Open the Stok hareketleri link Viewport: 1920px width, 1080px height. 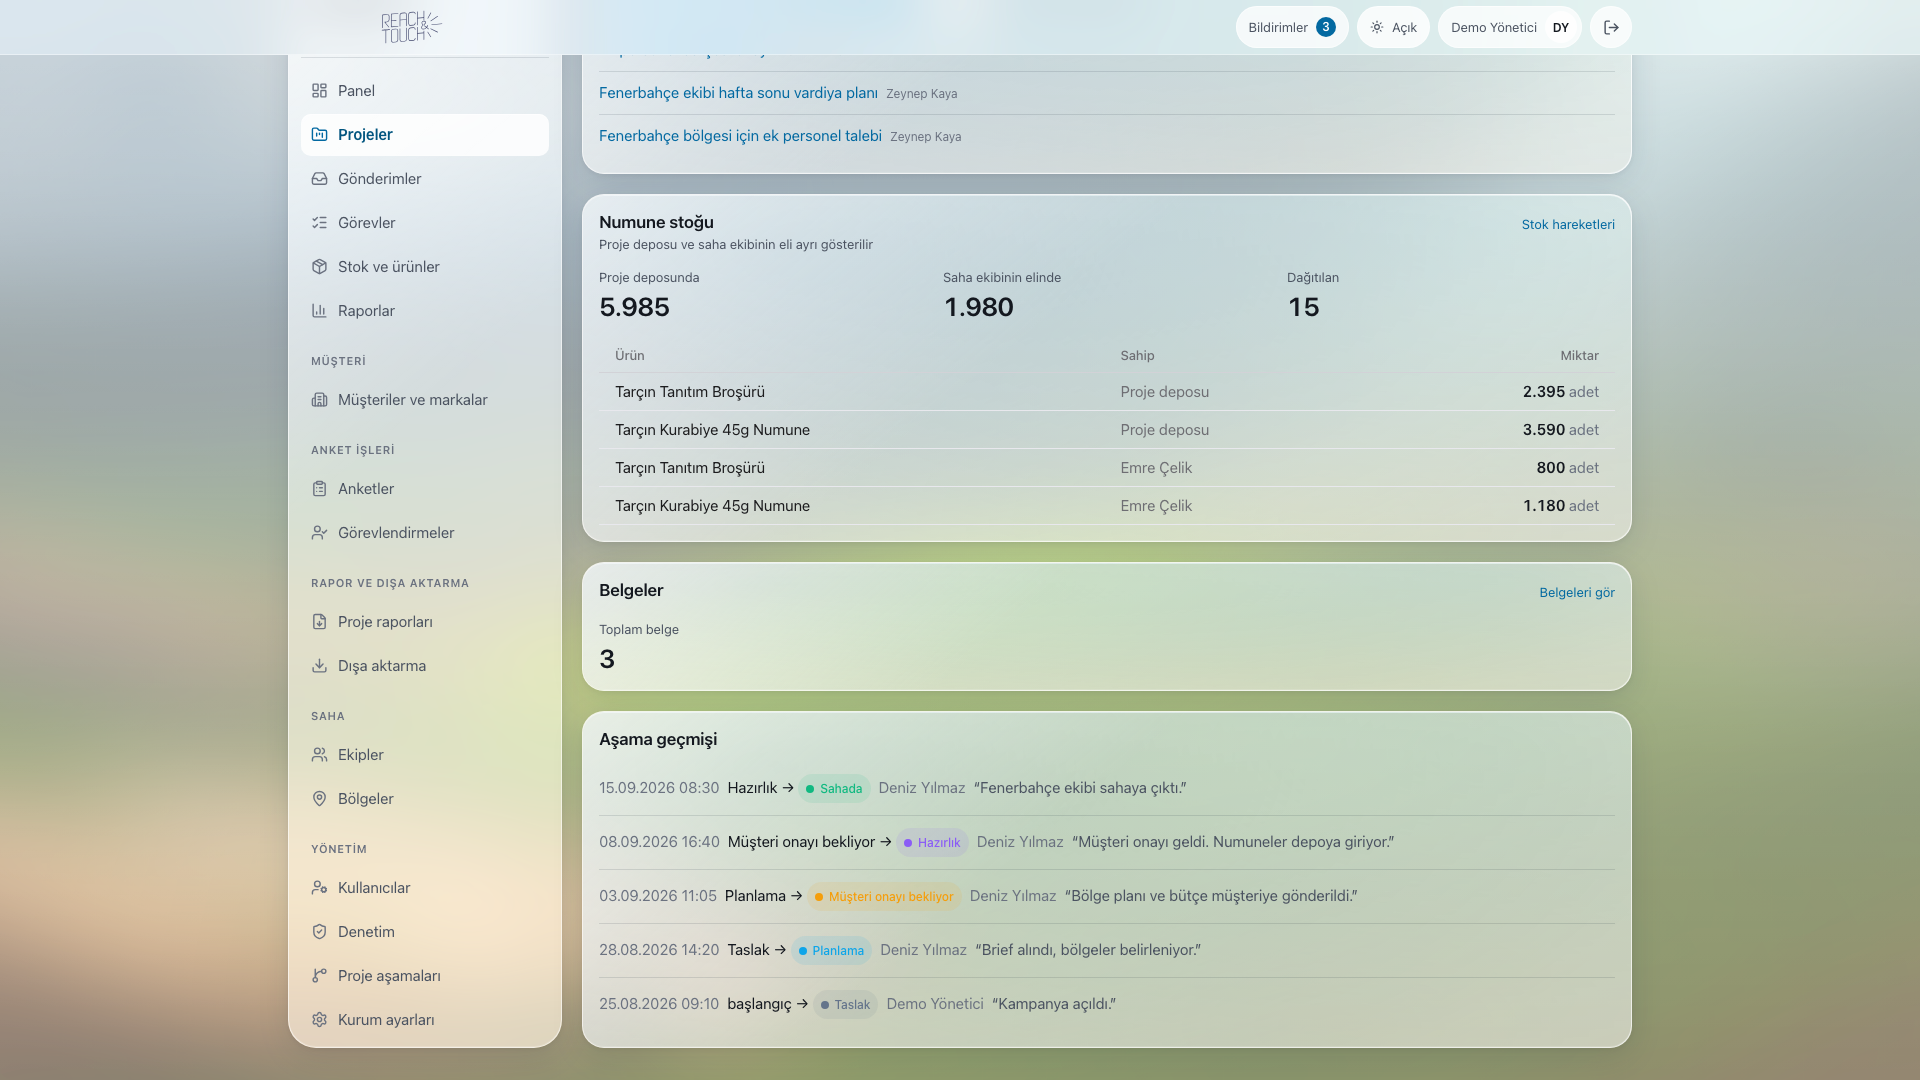(x=1568, y=225)
